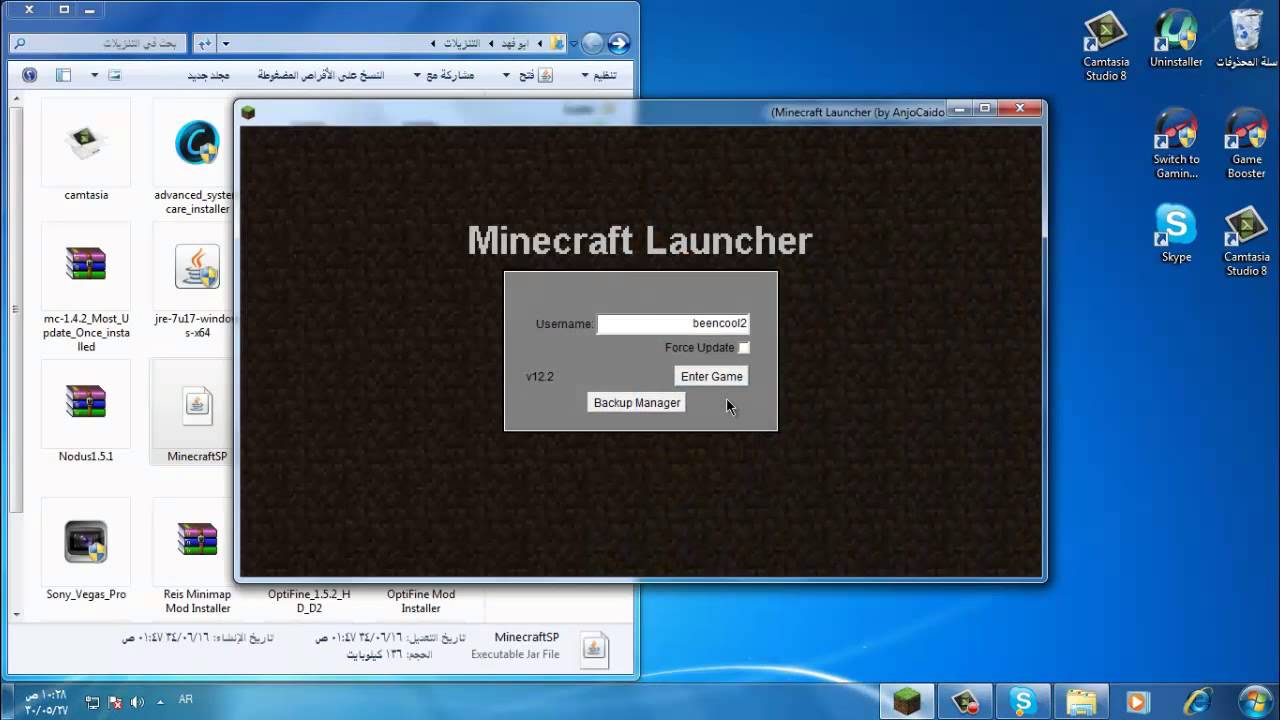Click the Skype taskbar button
The height and width of the screenshot is (720, 1280).
point(1022,701)
